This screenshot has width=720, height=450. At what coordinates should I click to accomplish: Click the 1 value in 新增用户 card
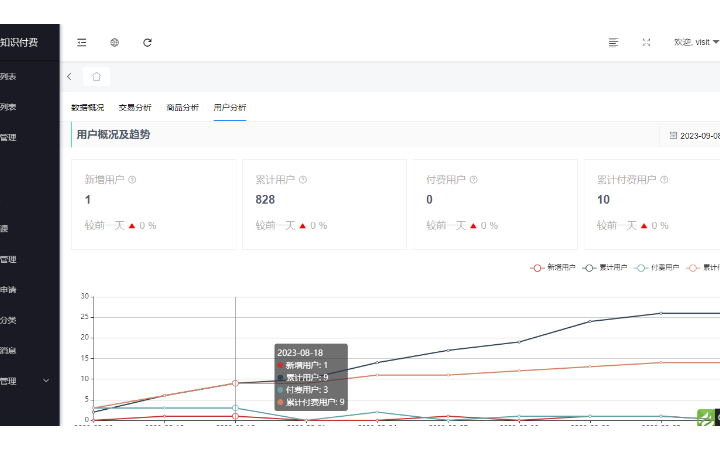tap(88, 200)
